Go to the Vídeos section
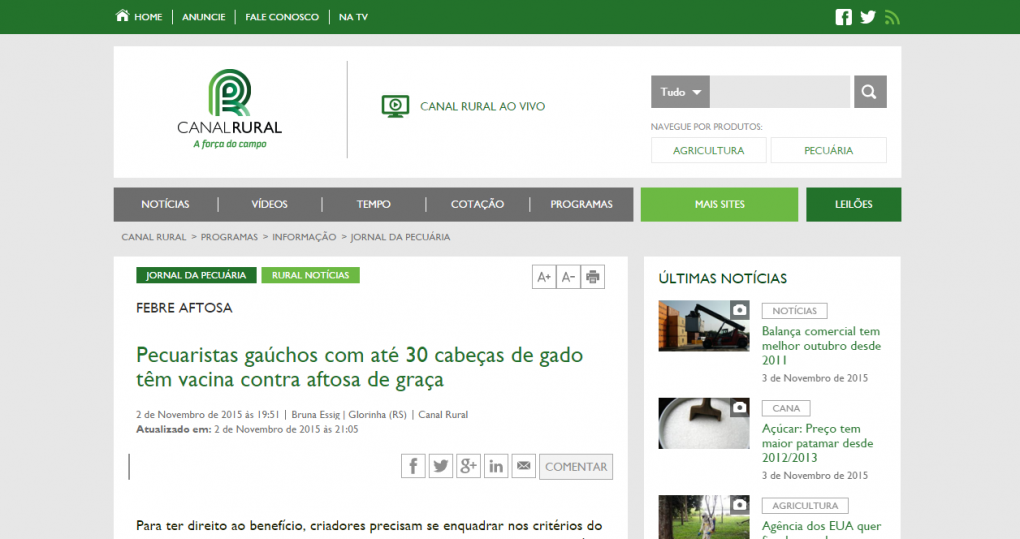This screenshot has width=1020, height=539. pos(269,204)
